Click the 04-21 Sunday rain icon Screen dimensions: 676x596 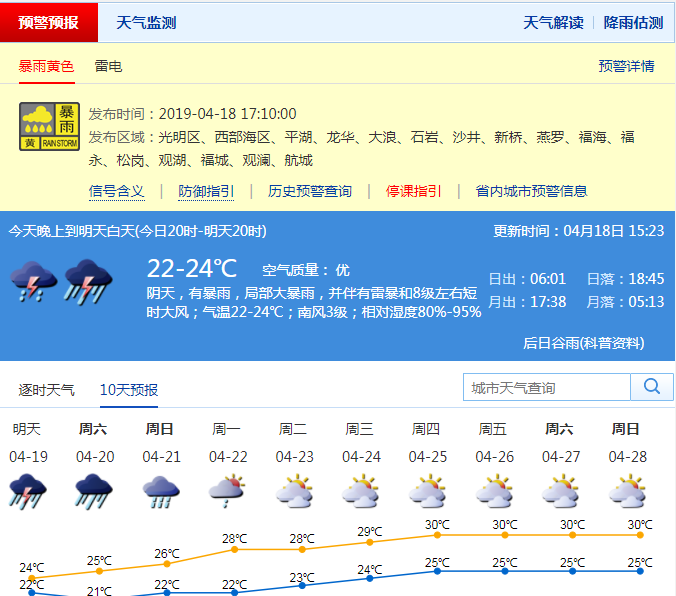(x=160, y=490)
